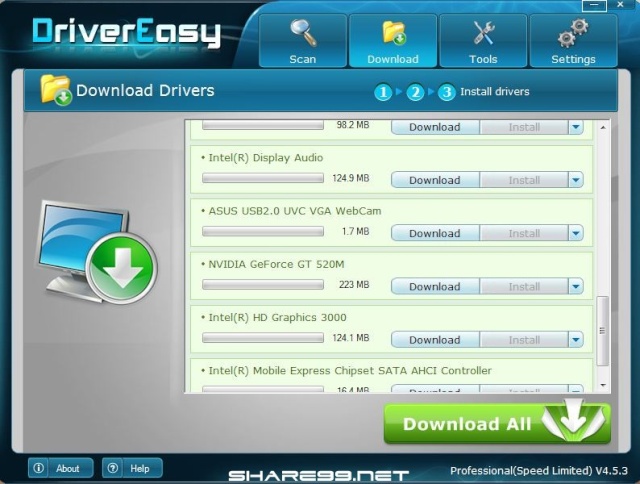Download ASUS USB2.0 UVC VGA WebCam driver

click(435, 233)
